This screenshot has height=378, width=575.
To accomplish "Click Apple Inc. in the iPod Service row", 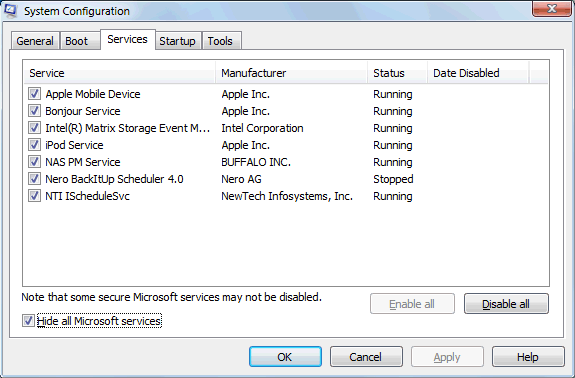I will pyautogui.click(x=246, y=145).
